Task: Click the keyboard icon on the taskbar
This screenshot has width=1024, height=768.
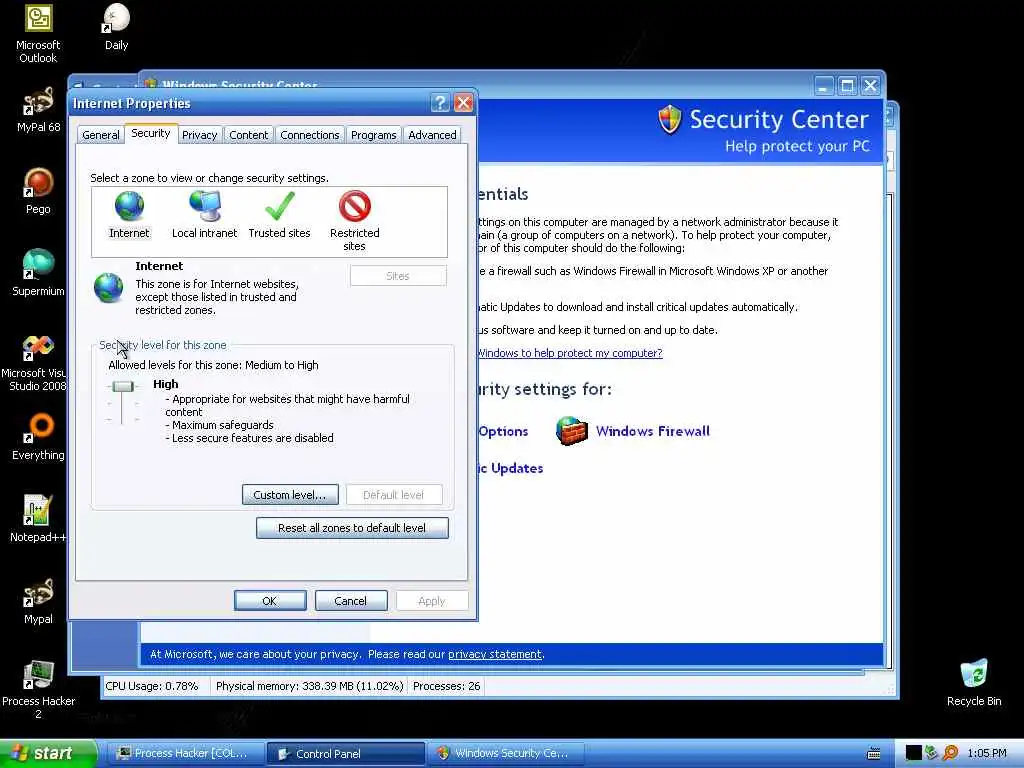Action: (874, 754)
